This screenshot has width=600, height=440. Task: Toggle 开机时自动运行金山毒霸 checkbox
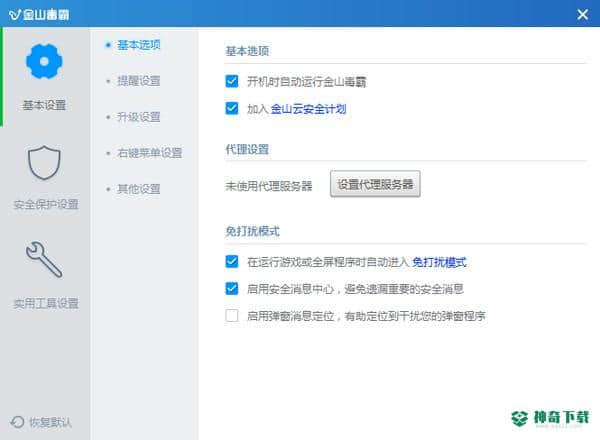coord(232,81)
